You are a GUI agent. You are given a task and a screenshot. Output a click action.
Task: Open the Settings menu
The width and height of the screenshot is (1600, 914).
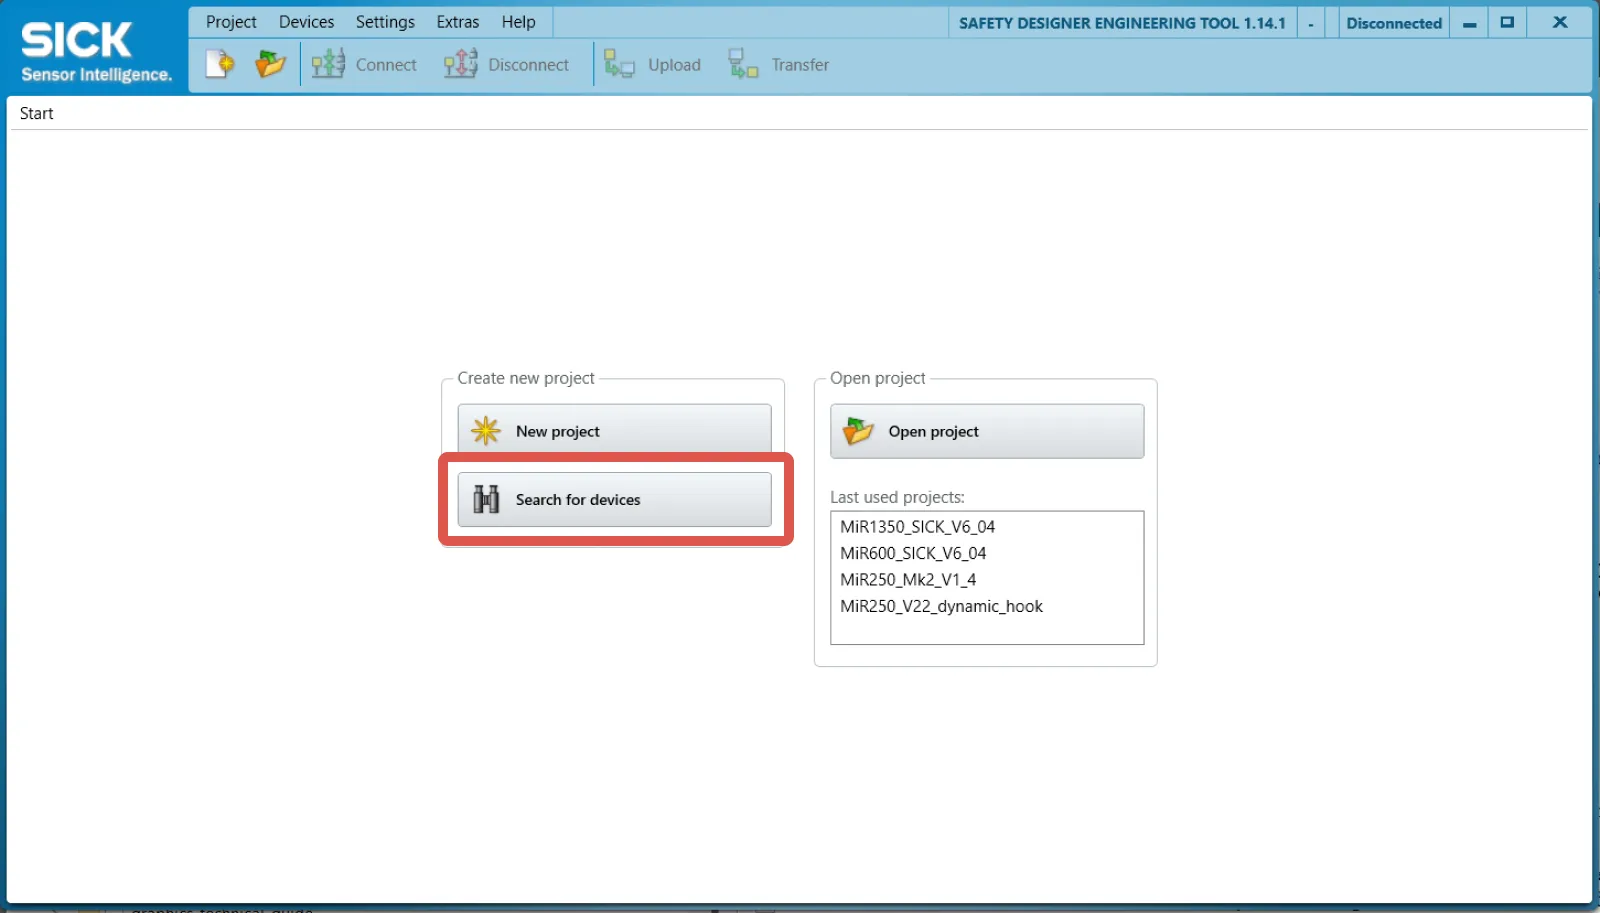pyautogui.click(x=385, y=21)
